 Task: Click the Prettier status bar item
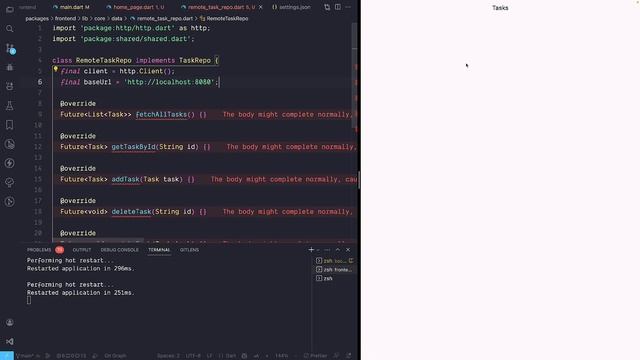click(315, 356)
